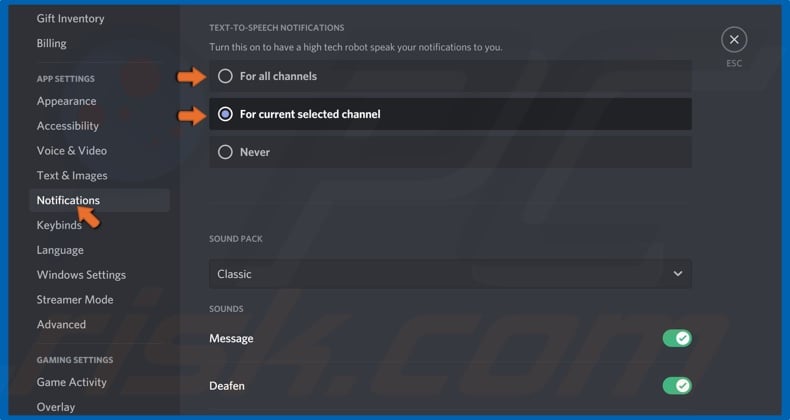The width and height of the screenshot is (790, 420).
Task: Select Text & Images in sidebar
Action: [x=72, y=176]
